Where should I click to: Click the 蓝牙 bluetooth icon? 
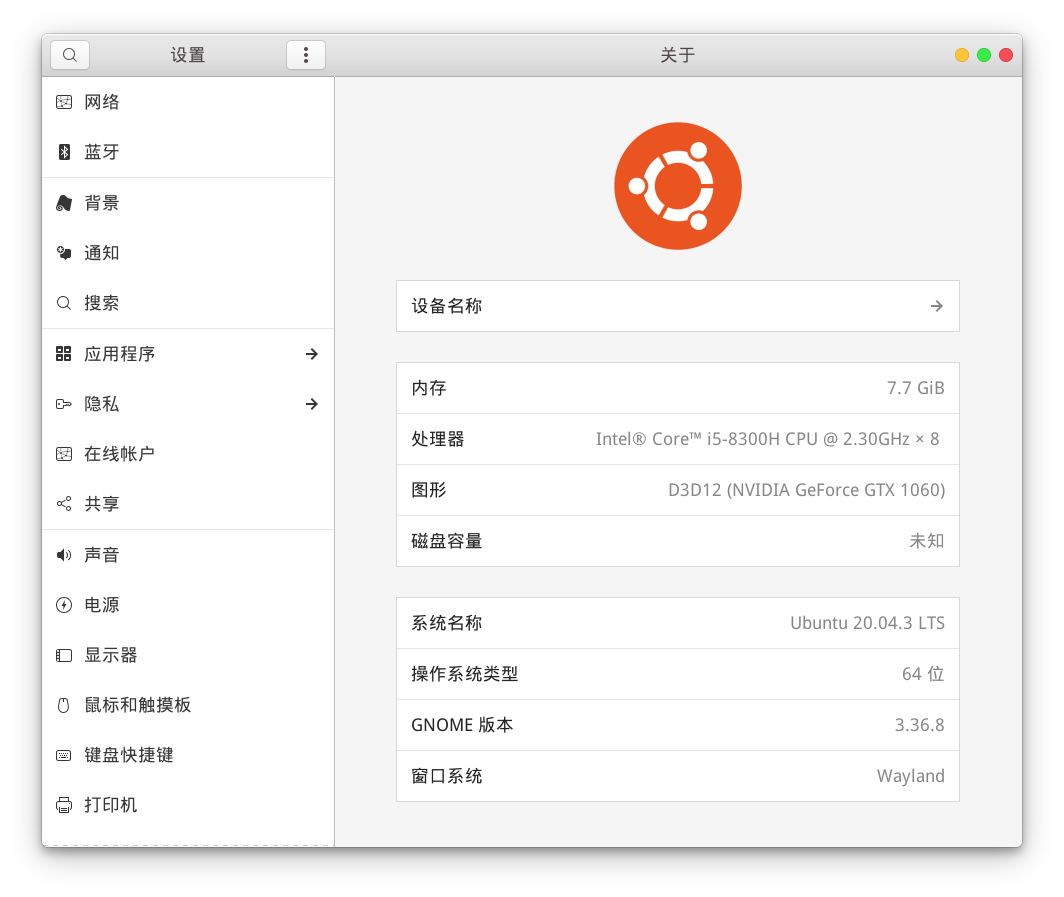(x=64, y=152)
